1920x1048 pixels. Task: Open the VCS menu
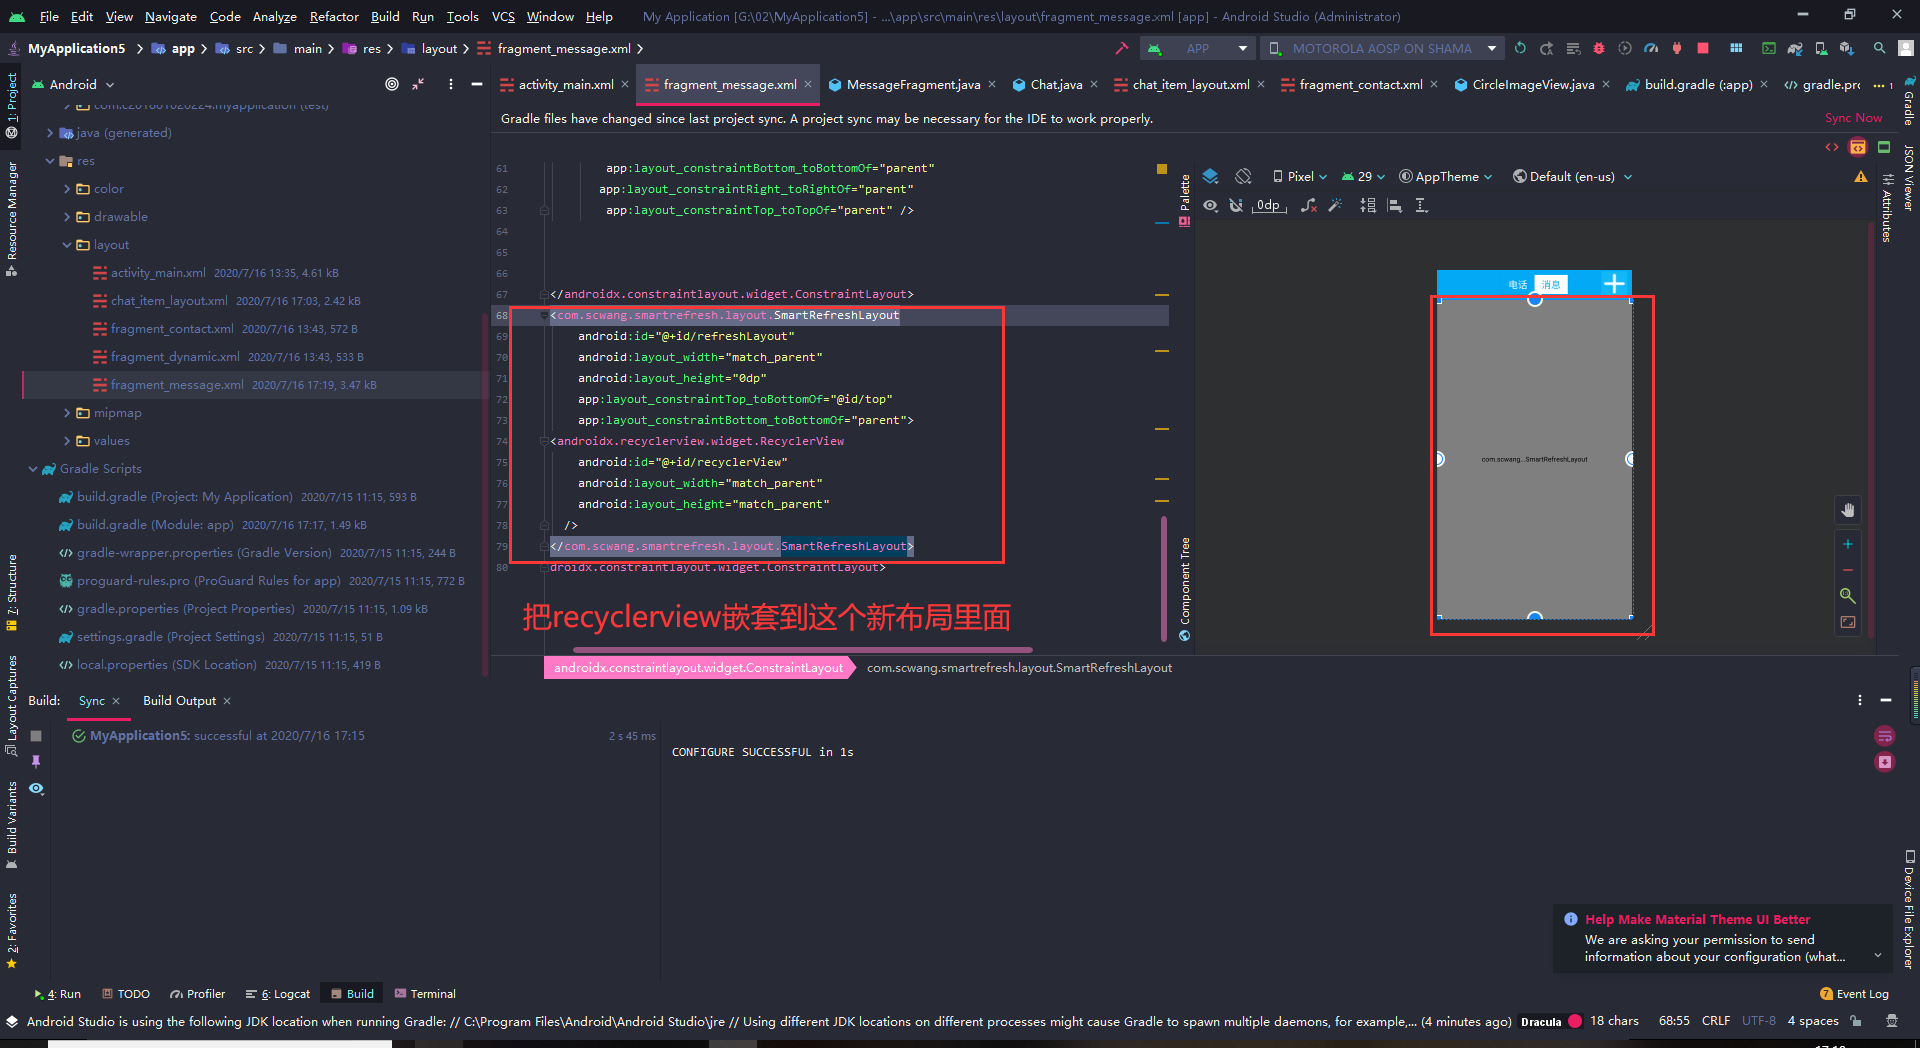coord(503,16)
